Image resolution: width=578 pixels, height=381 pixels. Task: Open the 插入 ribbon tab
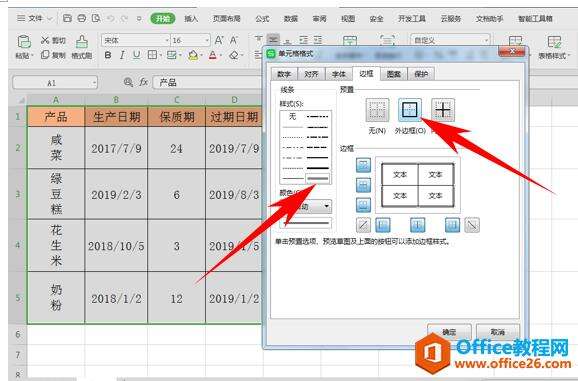(191, 18)
